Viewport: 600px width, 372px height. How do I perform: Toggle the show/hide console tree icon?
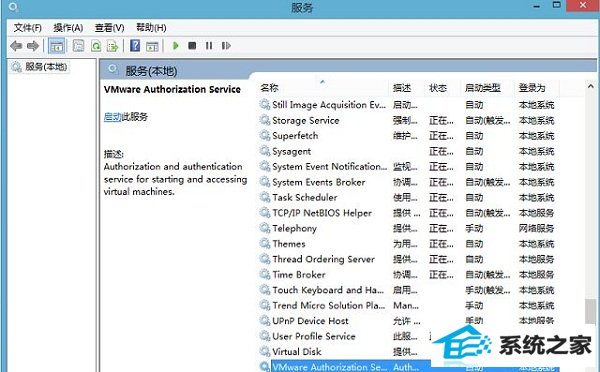(x=56, y=46)
